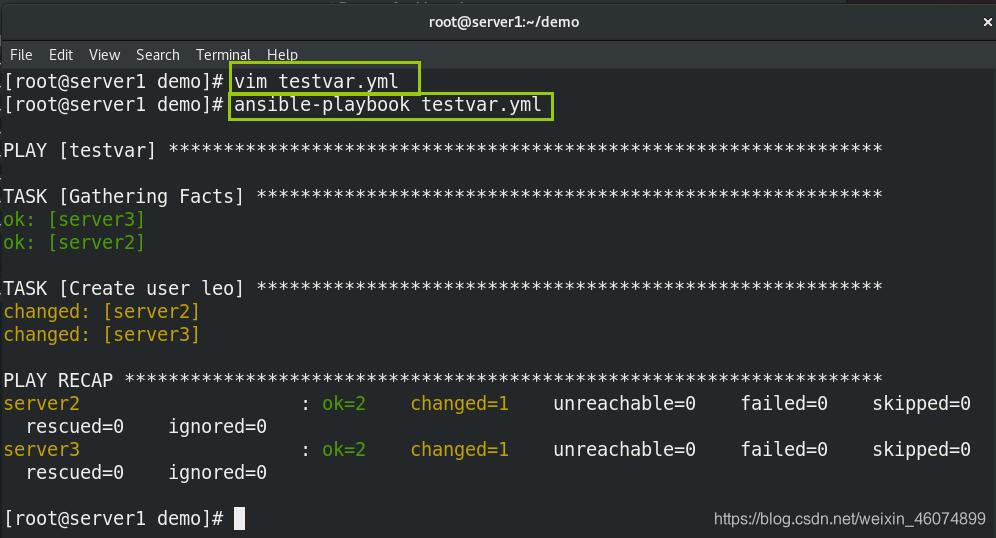Viewport: 996px width, 538px height.
Task: Click 'ok=2' in server2 recap row
Action: coord(344,403)
